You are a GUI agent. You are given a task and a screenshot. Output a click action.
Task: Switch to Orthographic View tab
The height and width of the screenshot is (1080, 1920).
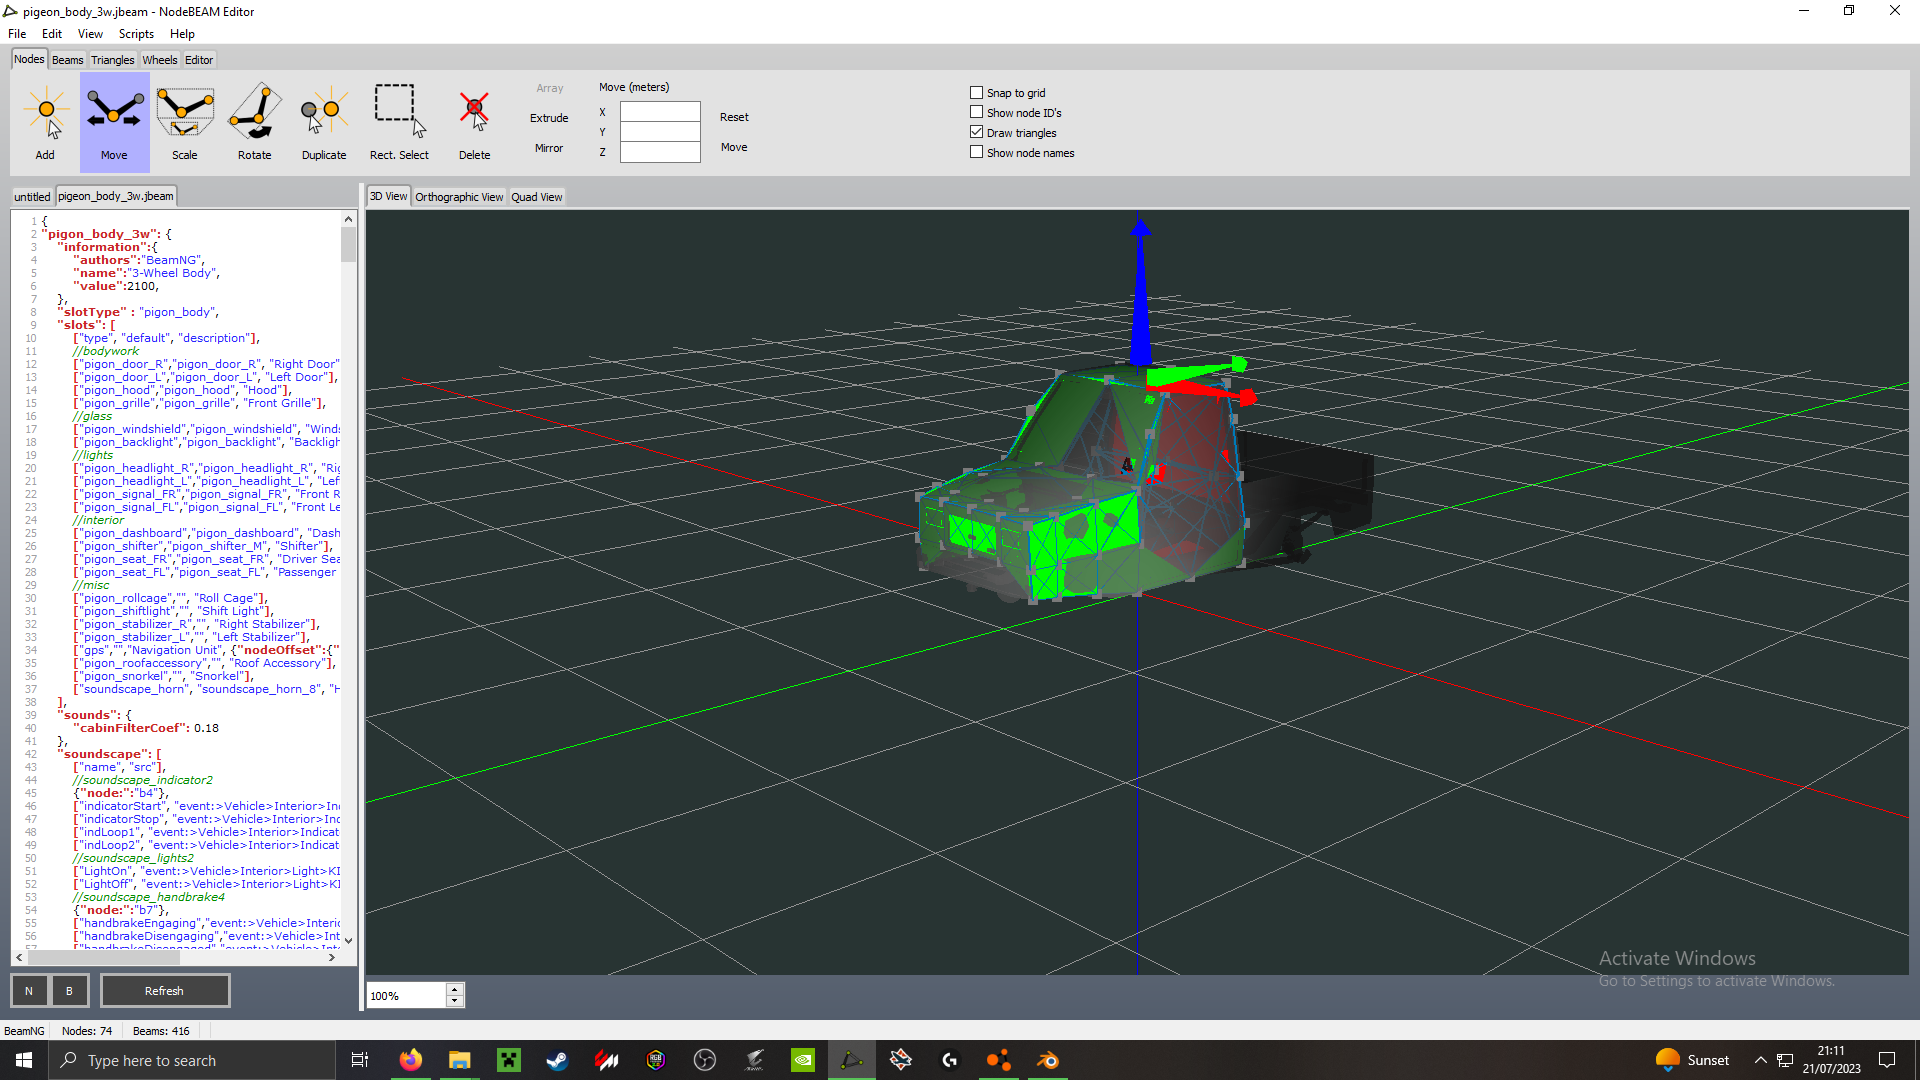(x=459, y=197)
